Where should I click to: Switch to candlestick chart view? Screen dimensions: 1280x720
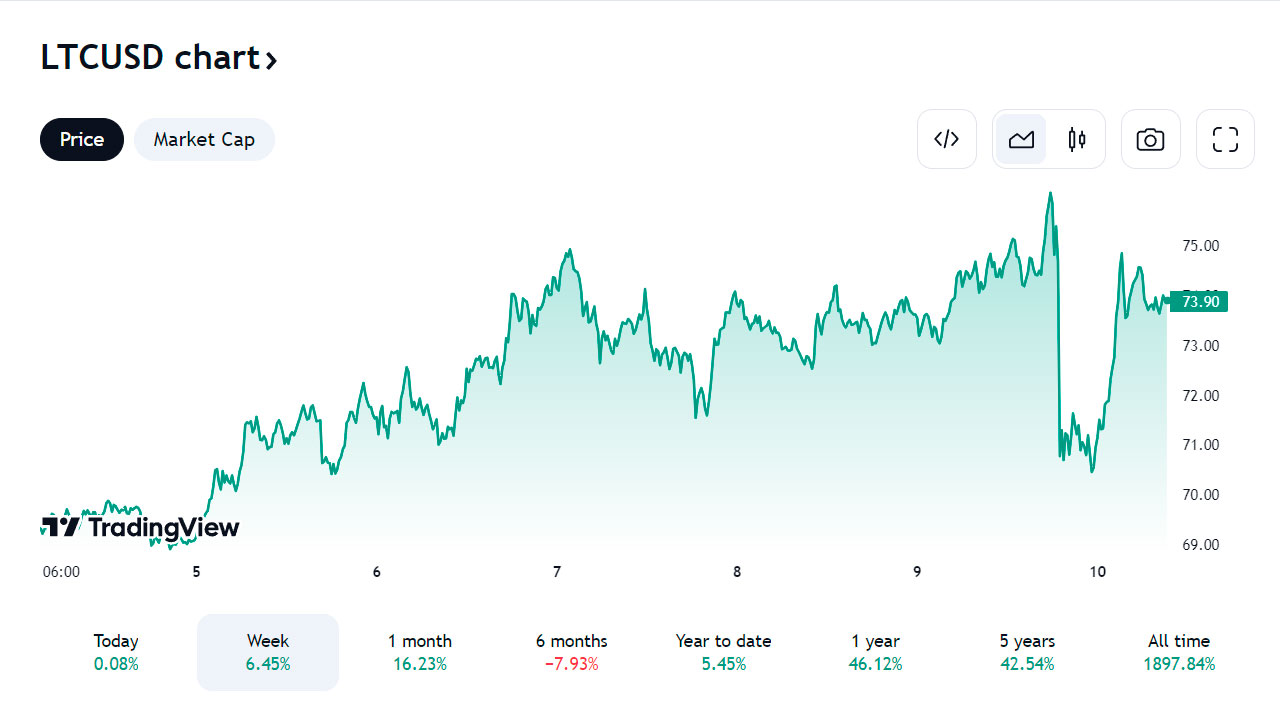pos(1077,139)
